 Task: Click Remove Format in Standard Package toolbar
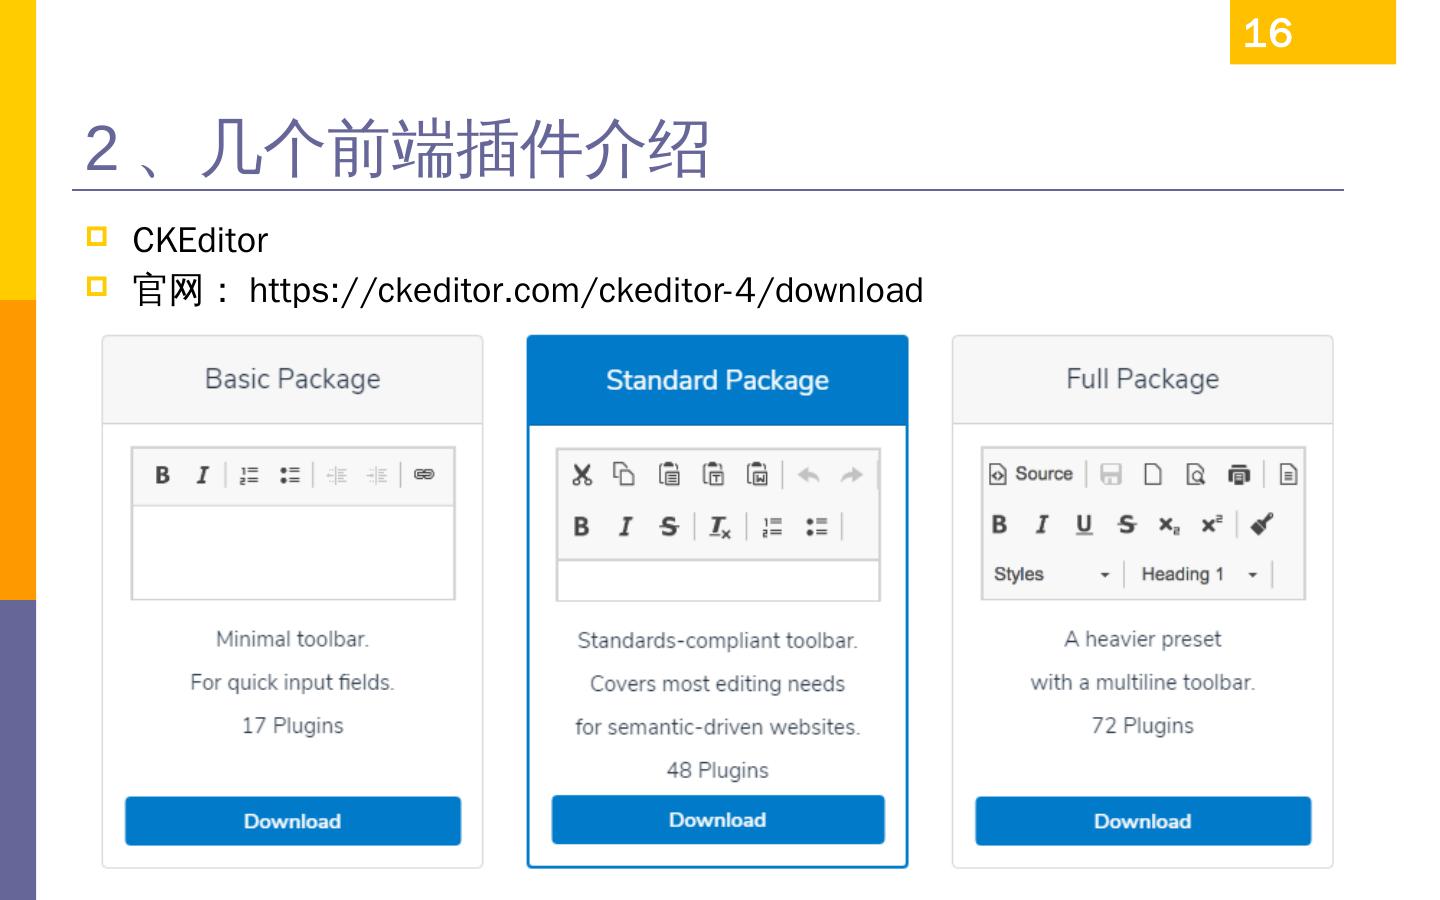(x=720, y=527)
